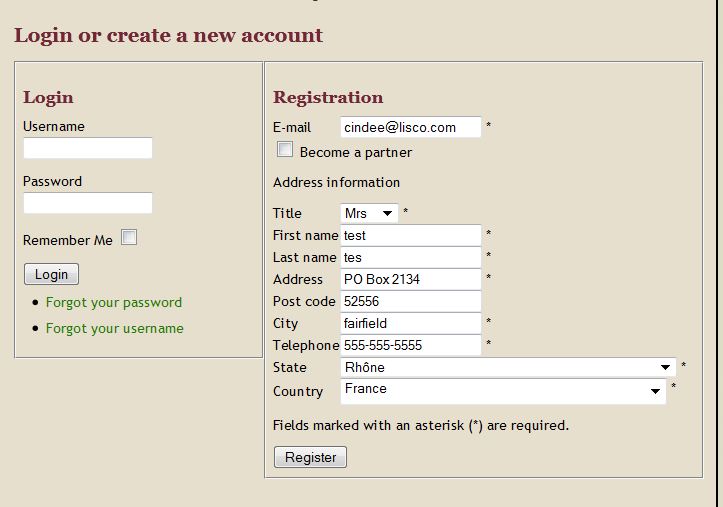Screen dimensions: 723x507
Task: Select the City field containing fairfield
Action: coord(411,323)
